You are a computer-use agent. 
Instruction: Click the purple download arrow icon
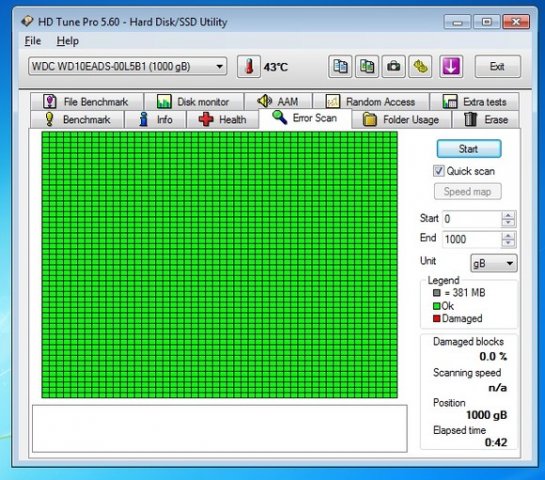point(451,66)
